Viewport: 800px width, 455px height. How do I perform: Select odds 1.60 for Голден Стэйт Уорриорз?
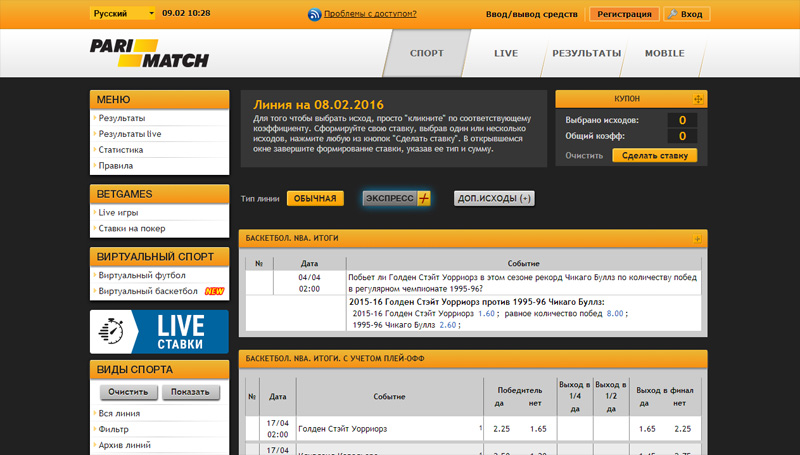[486, 313]
